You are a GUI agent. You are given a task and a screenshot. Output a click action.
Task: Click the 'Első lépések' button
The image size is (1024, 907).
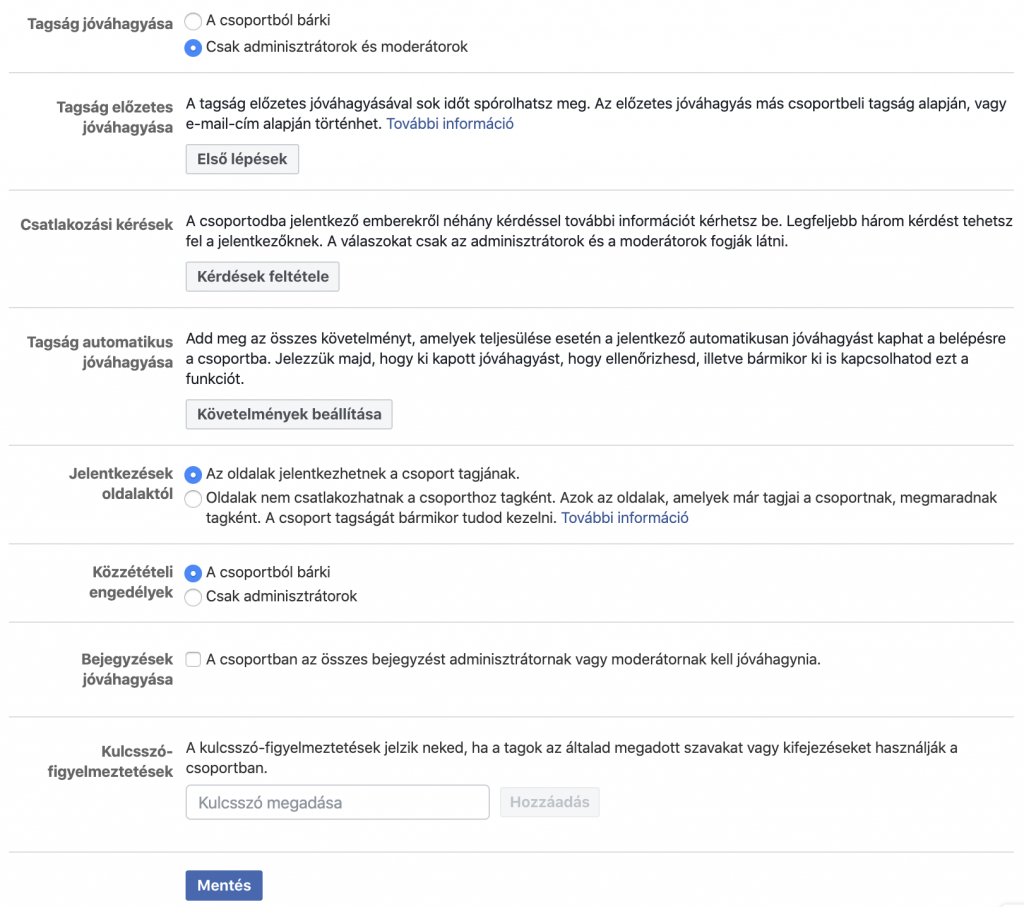tap(242, 159)
